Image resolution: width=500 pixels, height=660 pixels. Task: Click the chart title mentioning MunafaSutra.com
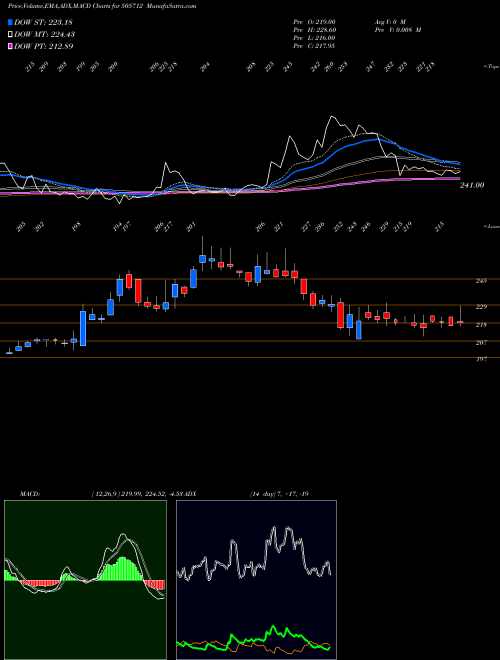(x=102, y=6)
